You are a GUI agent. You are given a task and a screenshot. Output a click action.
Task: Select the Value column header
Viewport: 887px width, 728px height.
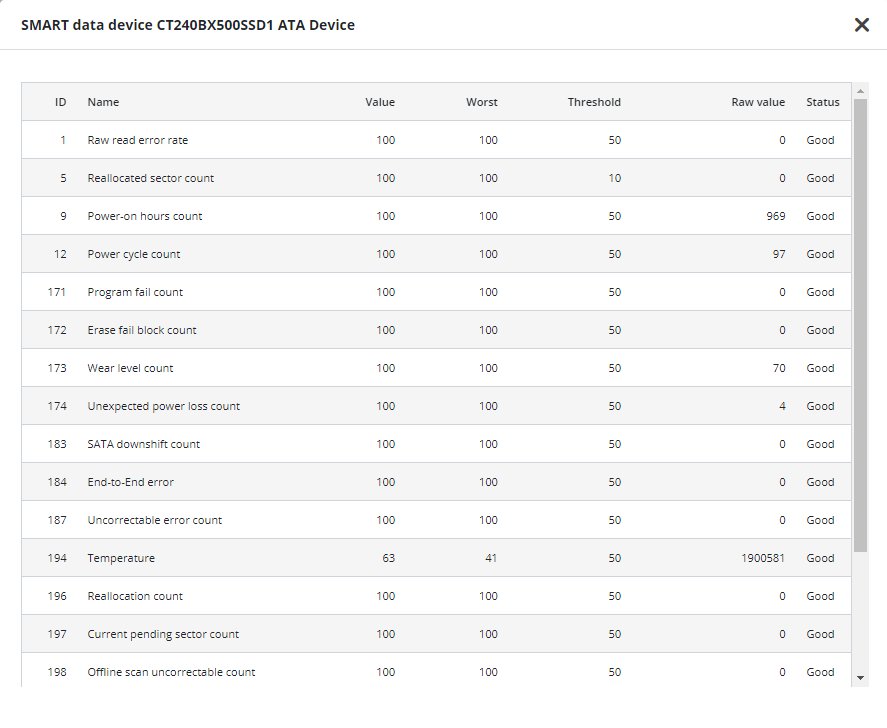[380, 102]
